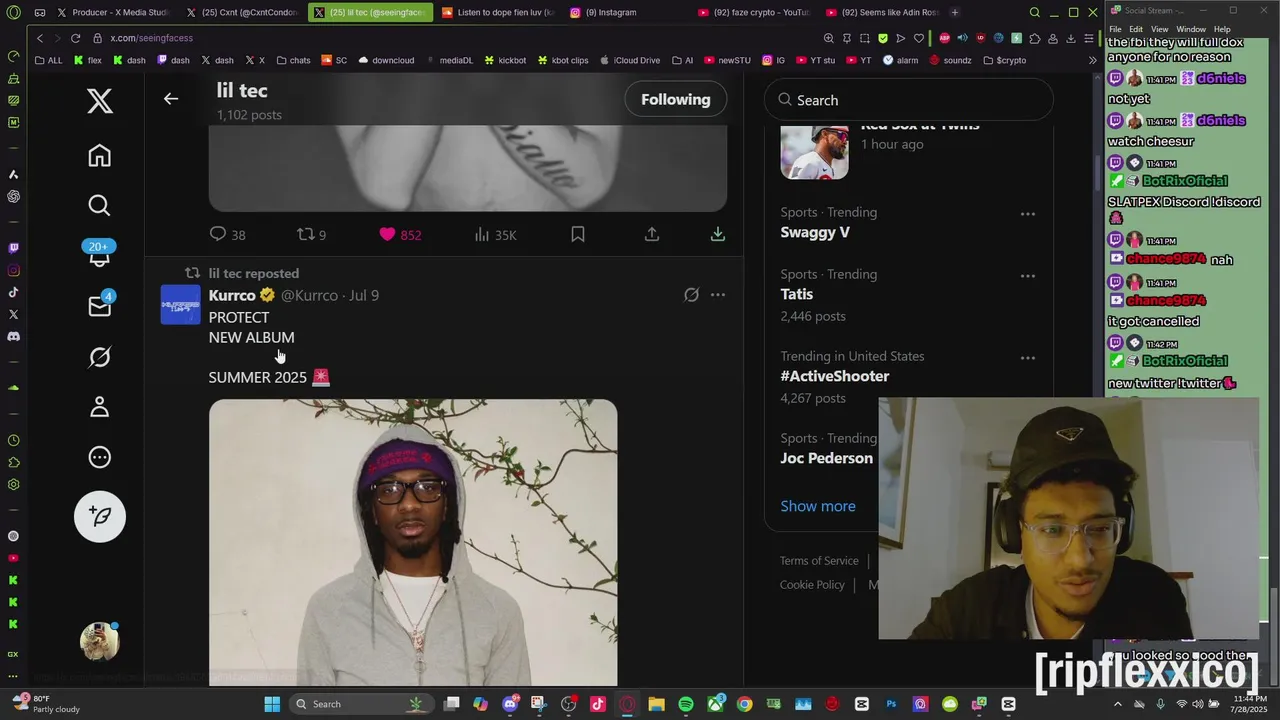Show hidden system tray icons chevron

click(1117, 704)
